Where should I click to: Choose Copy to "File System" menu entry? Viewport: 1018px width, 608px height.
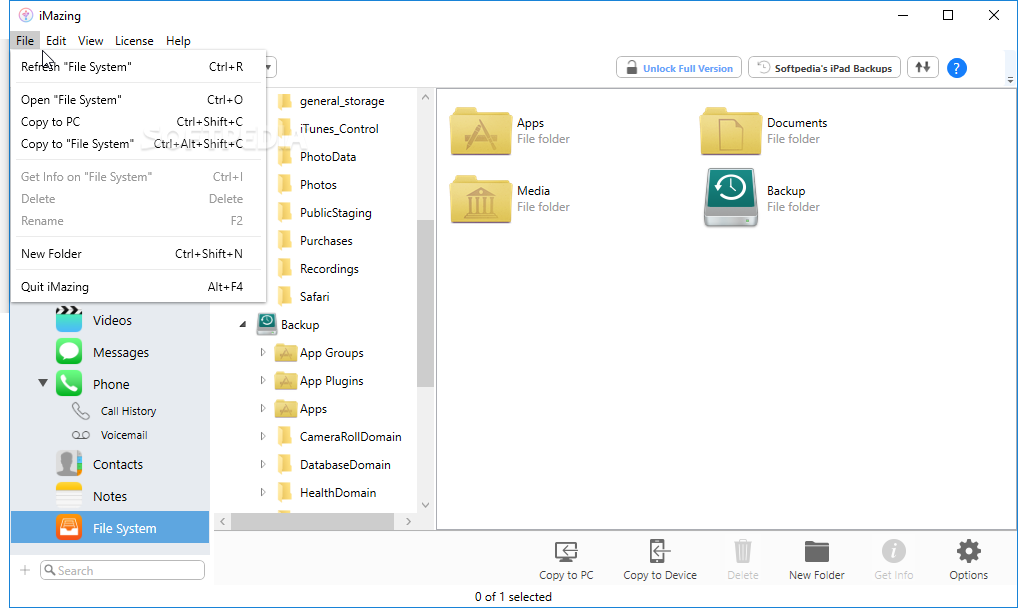138,144
